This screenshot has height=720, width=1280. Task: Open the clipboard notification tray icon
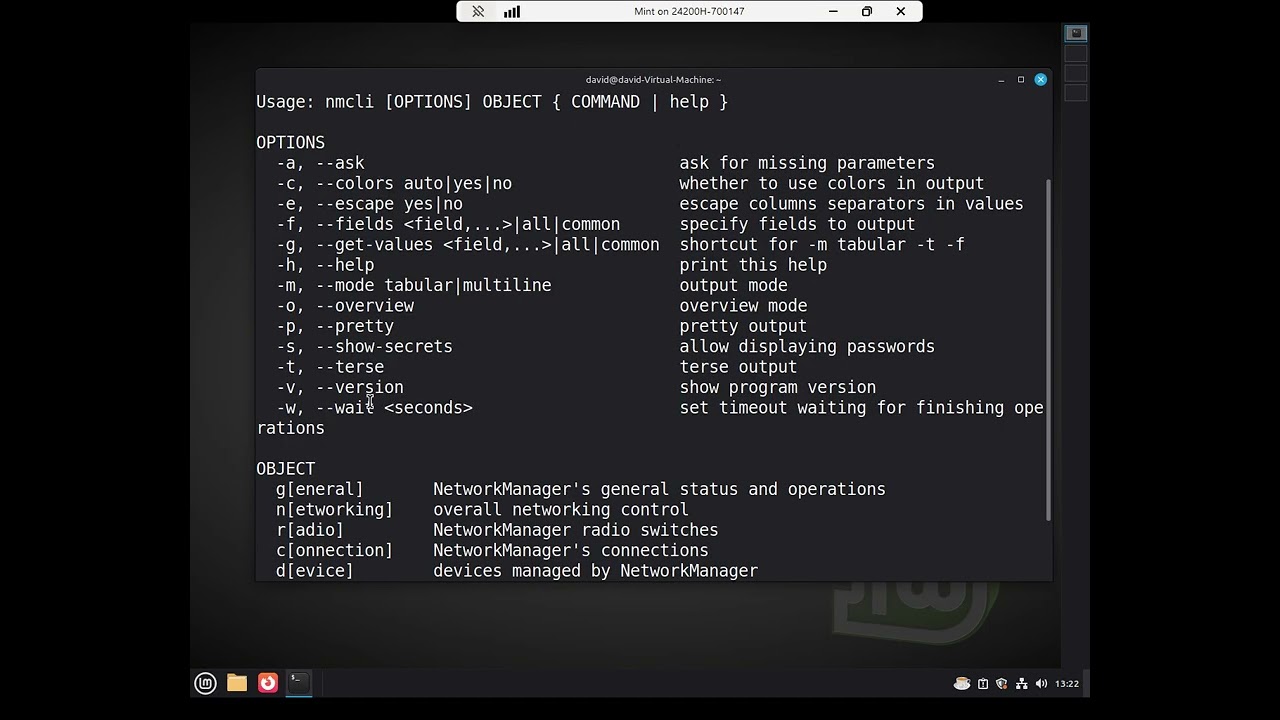[983, 684]
